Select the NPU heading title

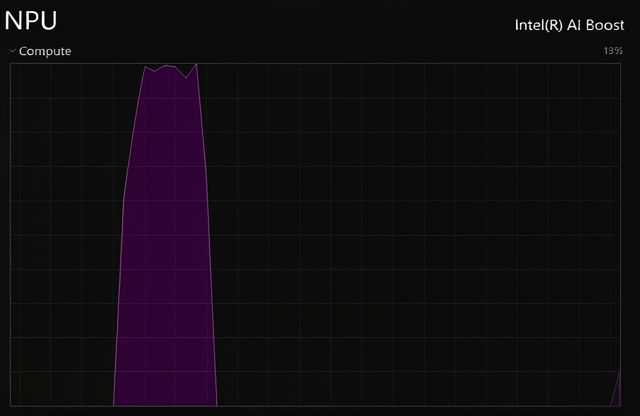point(31,20)
